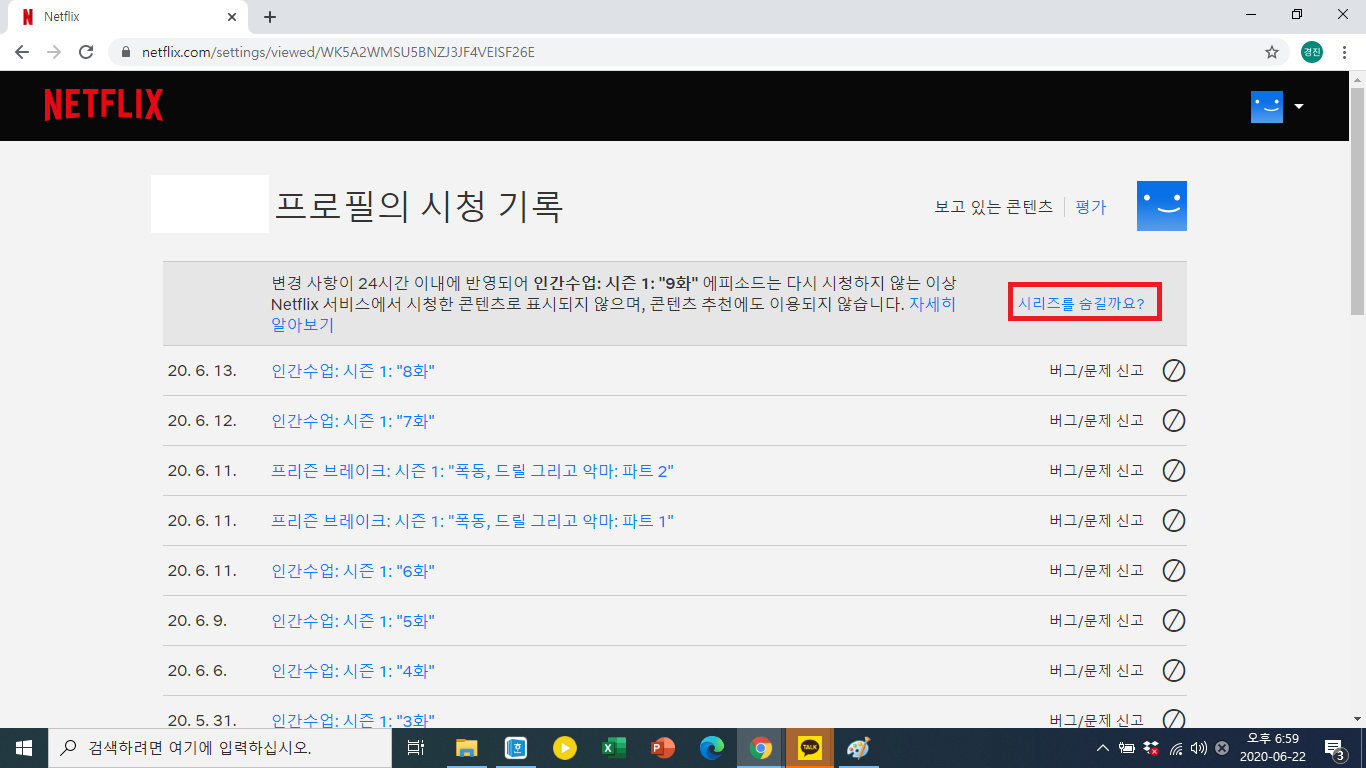This screenshot has height=768, width=1366.
Task: Click the large profile avatar beside 평가
Action: point(1162,206)
